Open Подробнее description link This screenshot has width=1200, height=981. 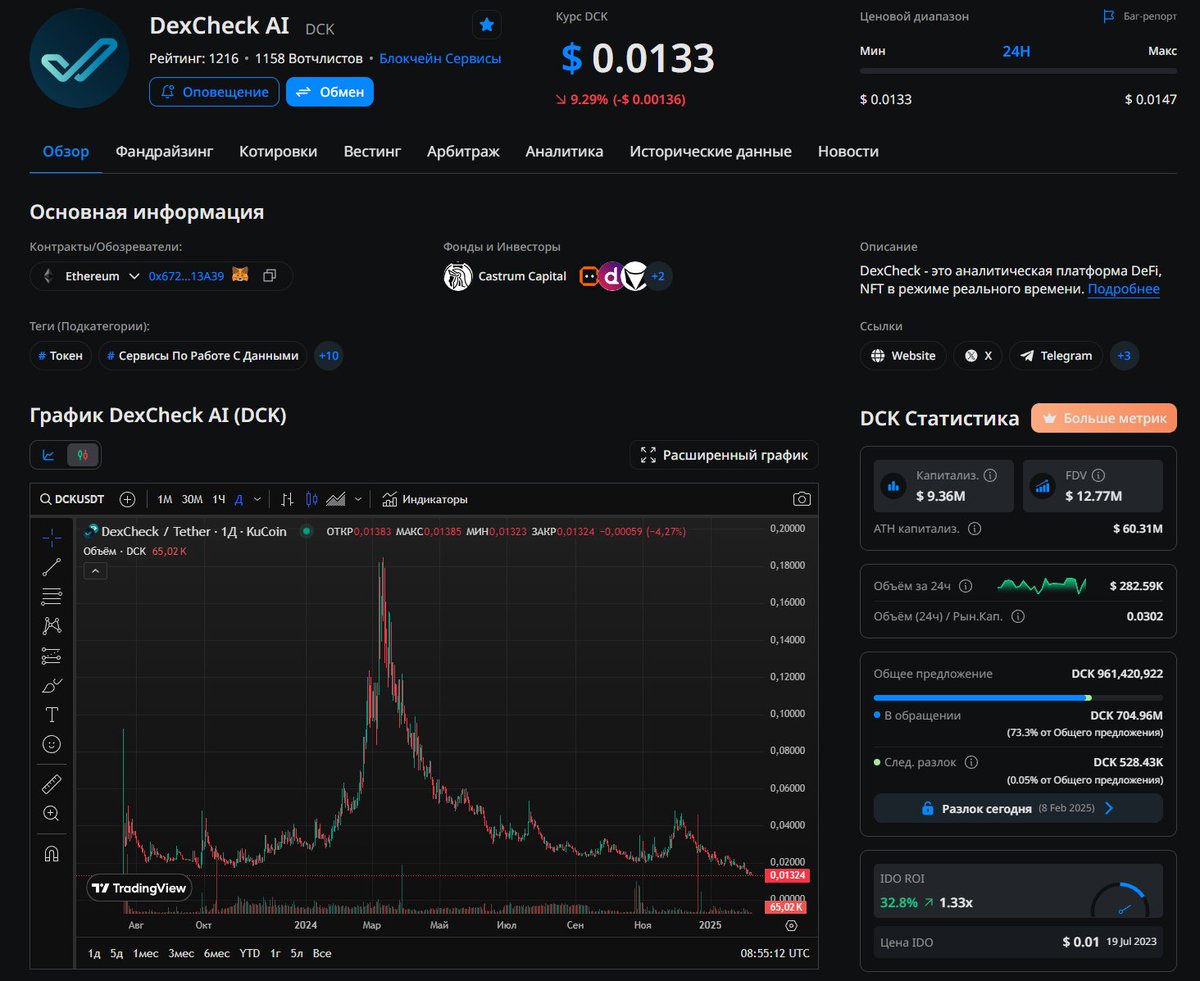(x=1124, y=289)
